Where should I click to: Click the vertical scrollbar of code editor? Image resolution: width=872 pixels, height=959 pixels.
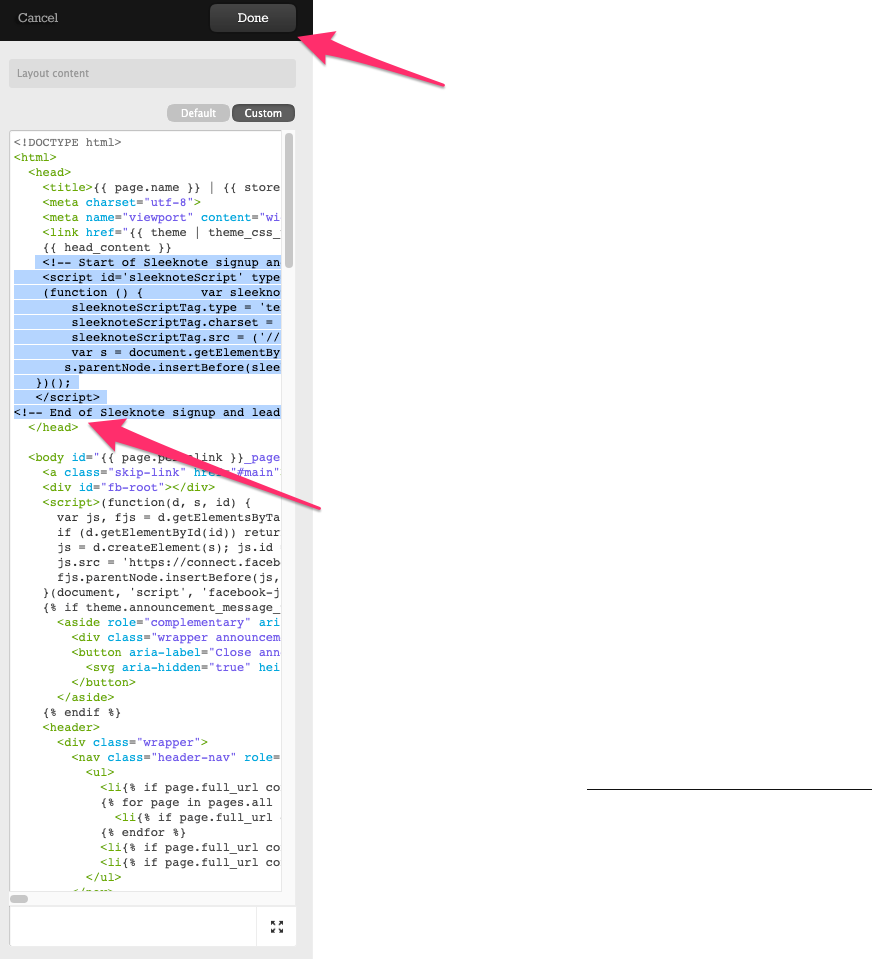[289, 201]
